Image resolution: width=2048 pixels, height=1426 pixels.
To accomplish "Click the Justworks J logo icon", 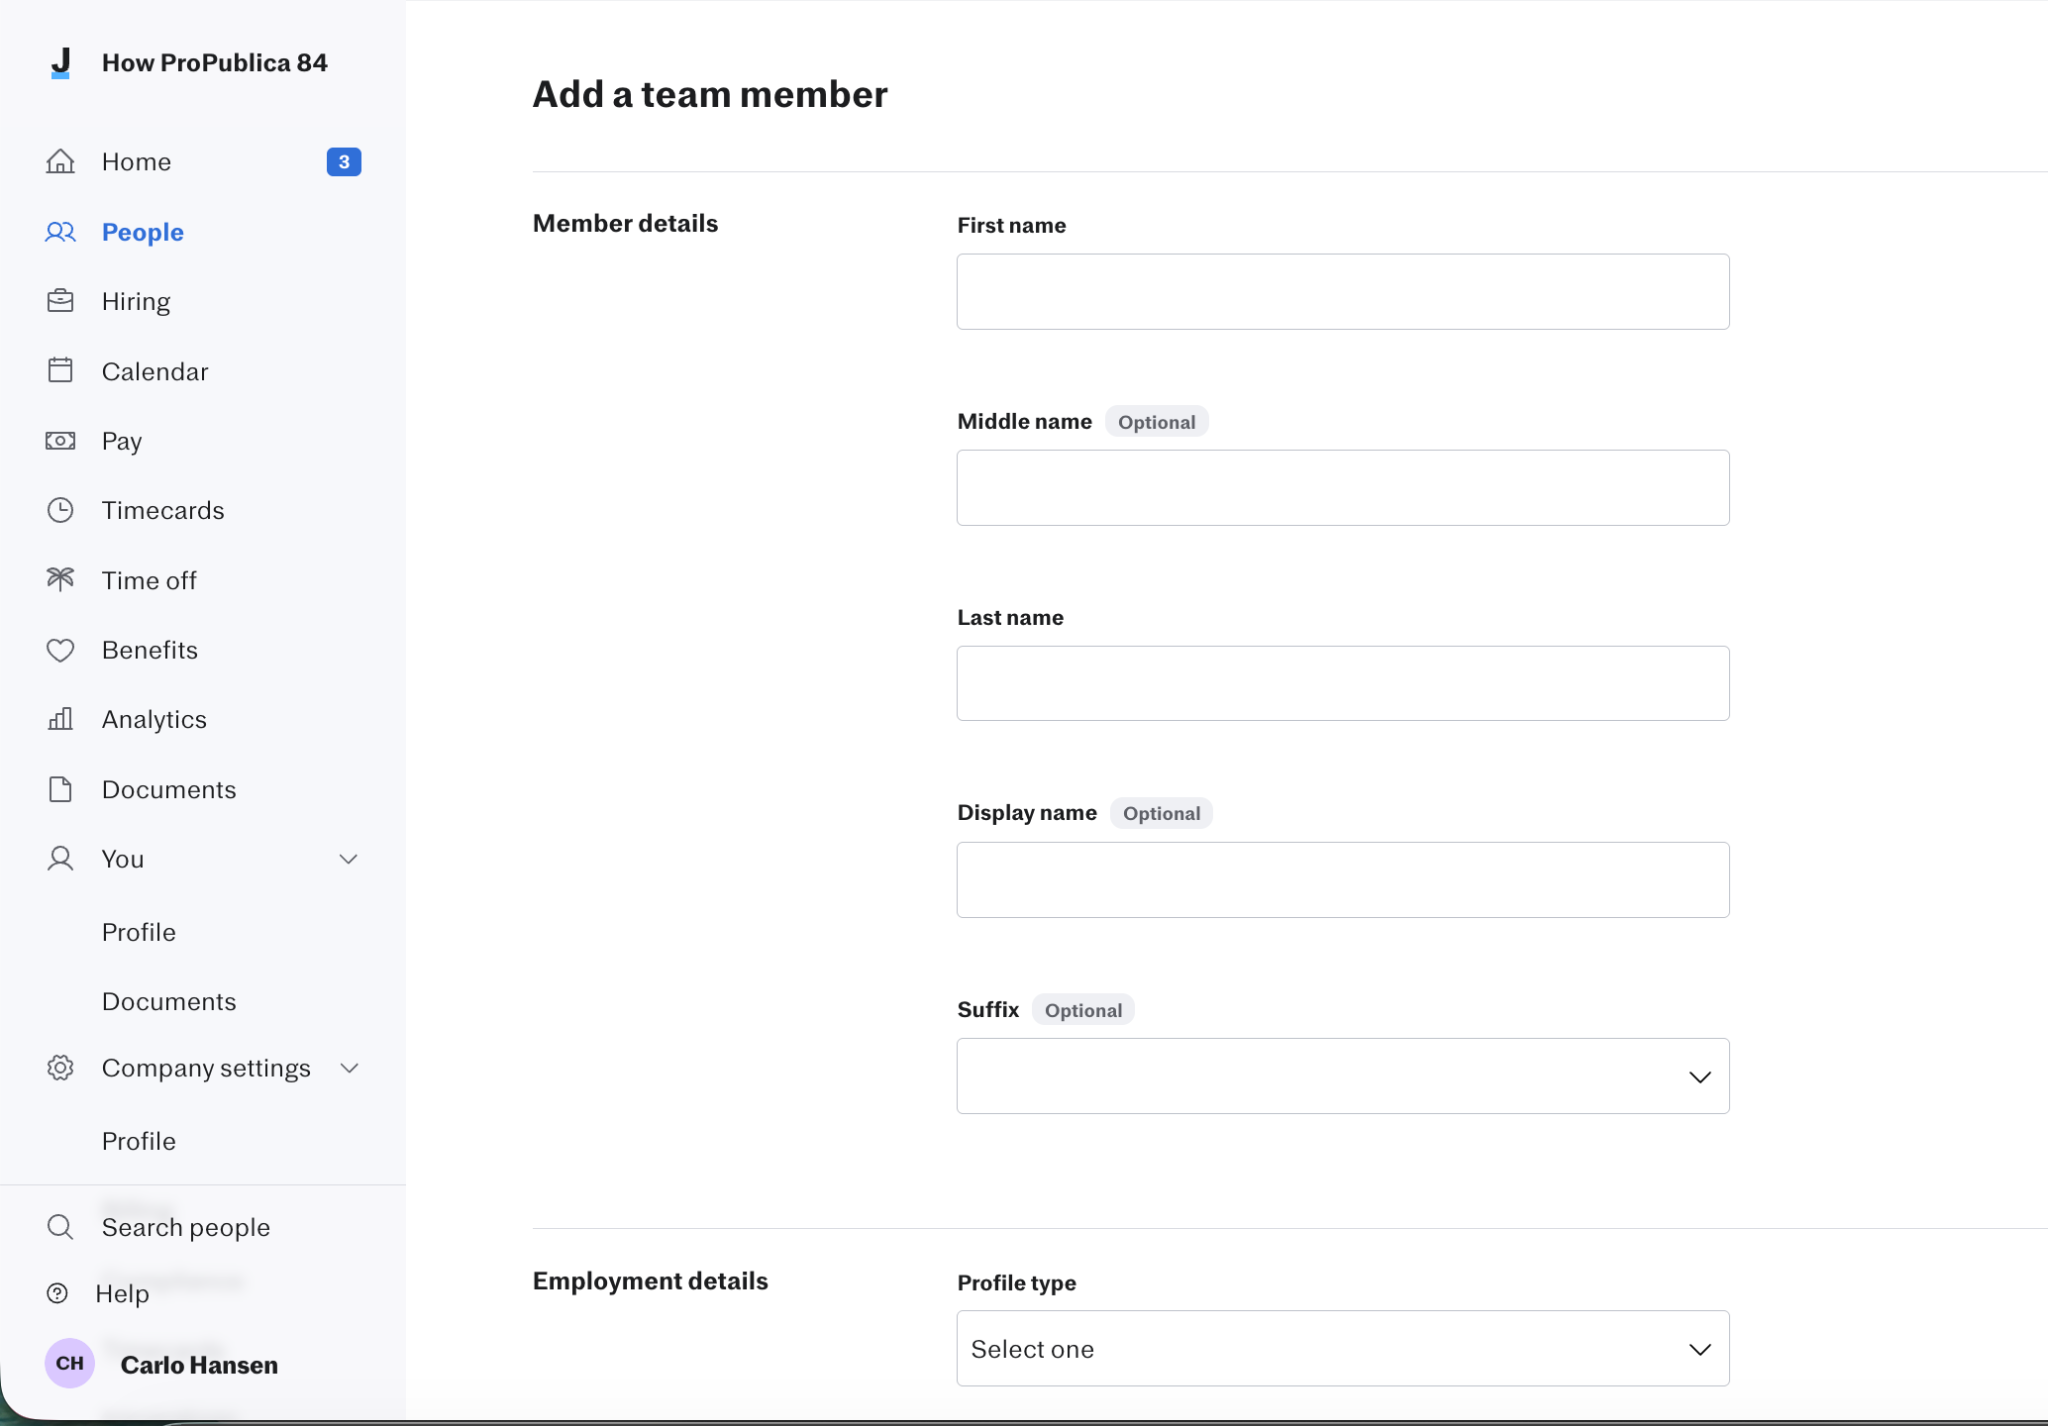I will [x=61, y=63].
